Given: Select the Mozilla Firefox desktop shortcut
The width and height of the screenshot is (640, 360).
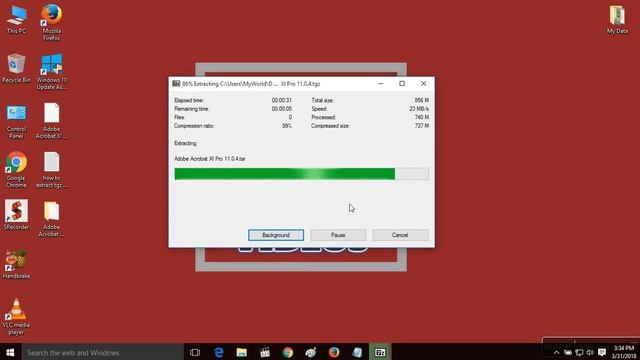Looking at the screenshot, I should 51,22.
